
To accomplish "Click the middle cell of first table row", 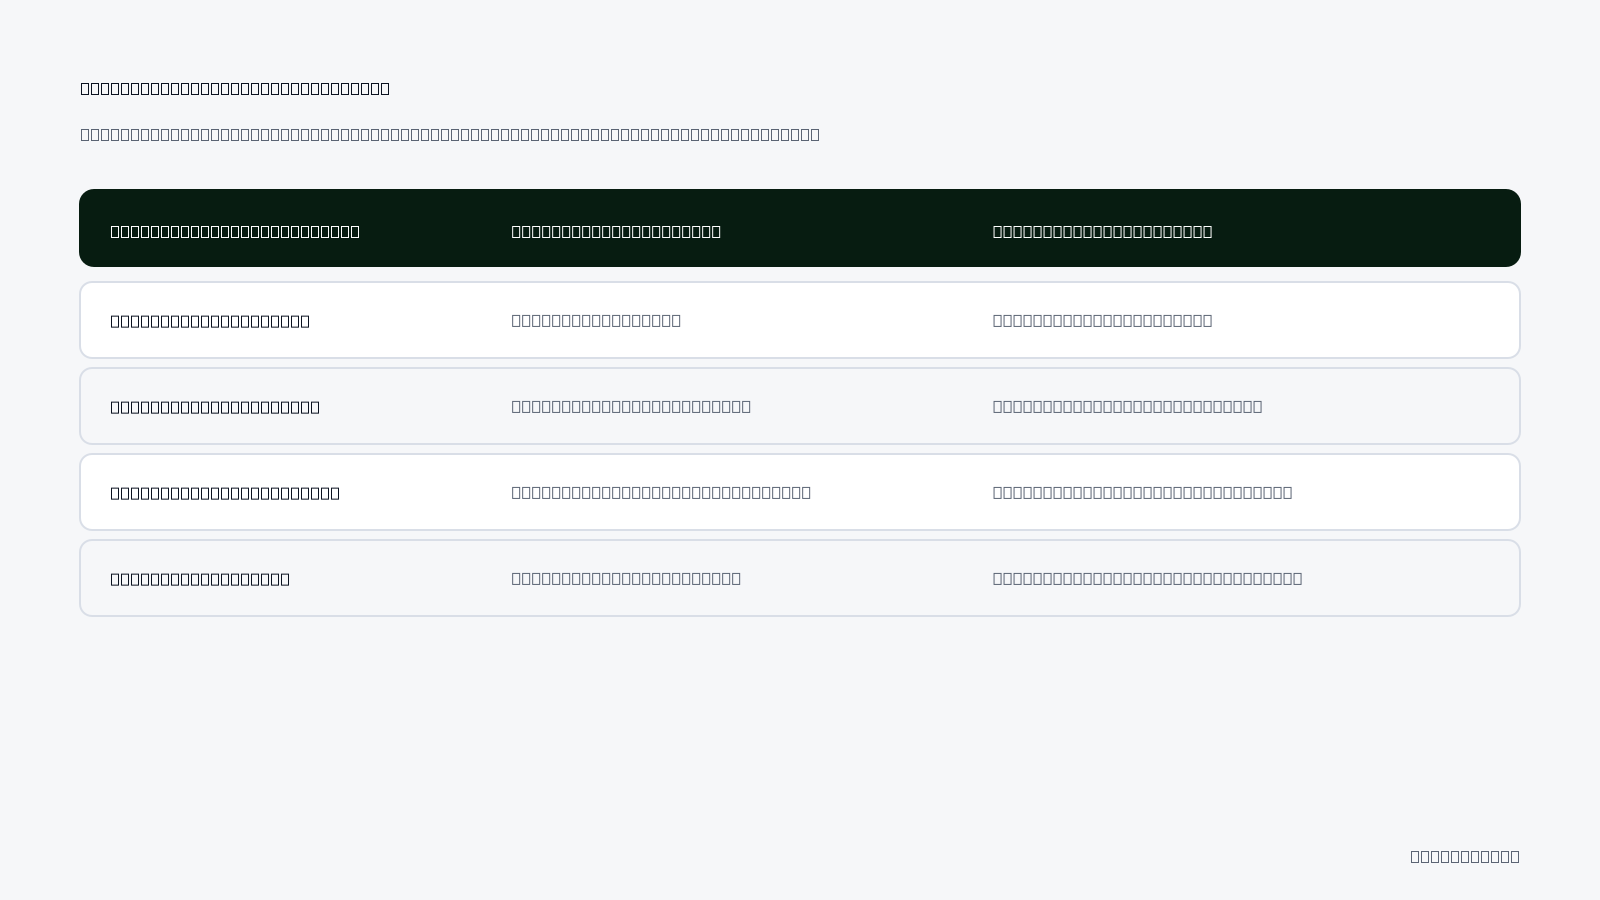I will 596,320.
